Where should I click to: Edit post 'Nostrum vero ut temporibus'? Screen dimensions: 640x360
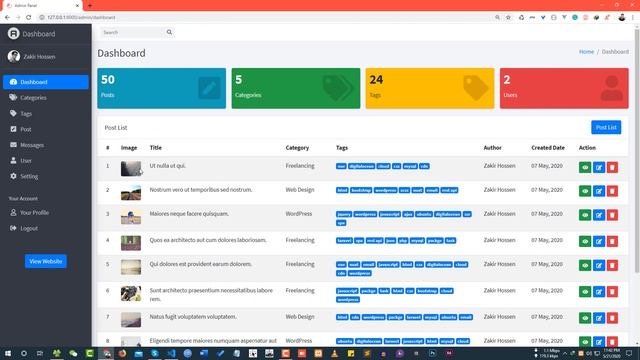[599, 191]
